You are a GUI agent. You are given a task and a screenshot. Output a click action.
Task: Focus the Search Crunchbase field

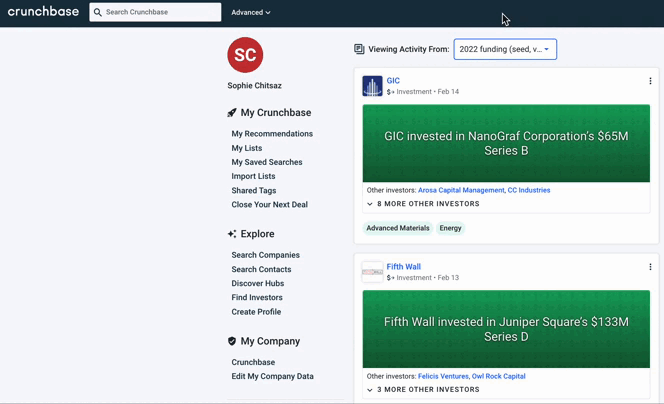[155, 12]
